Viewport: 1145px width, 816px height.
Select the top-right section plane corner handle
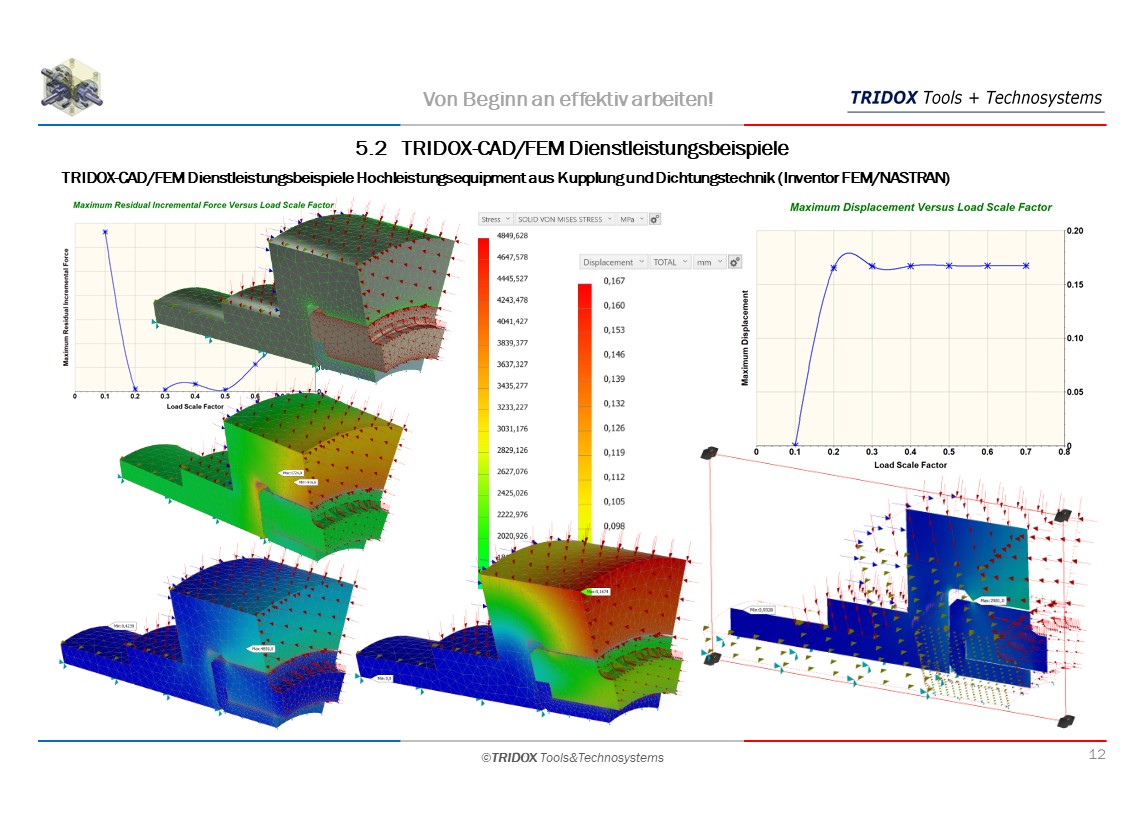point(1063,515)
